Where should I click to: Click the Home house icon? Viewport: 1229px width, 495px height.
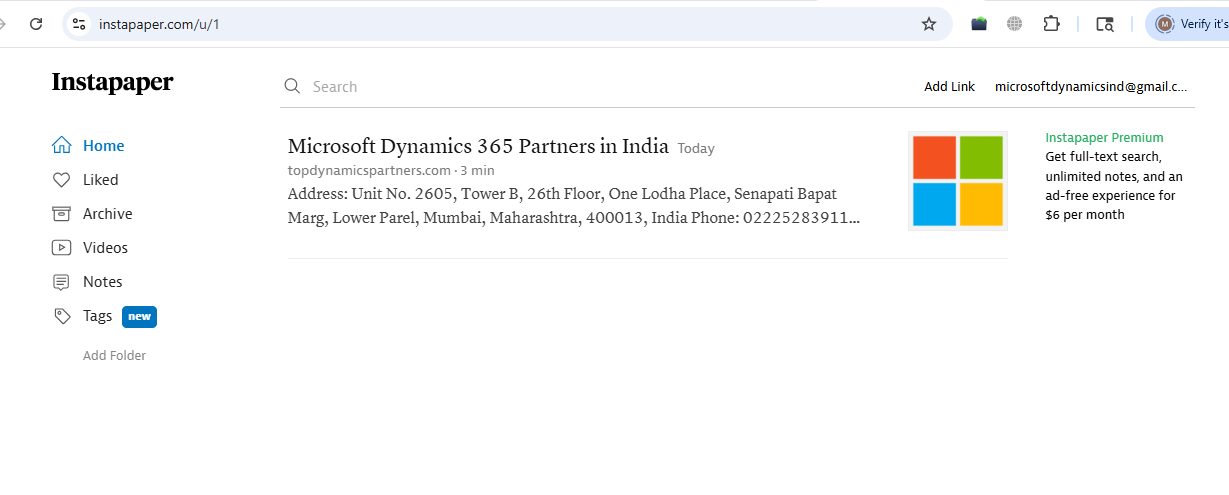coord(62,146)
